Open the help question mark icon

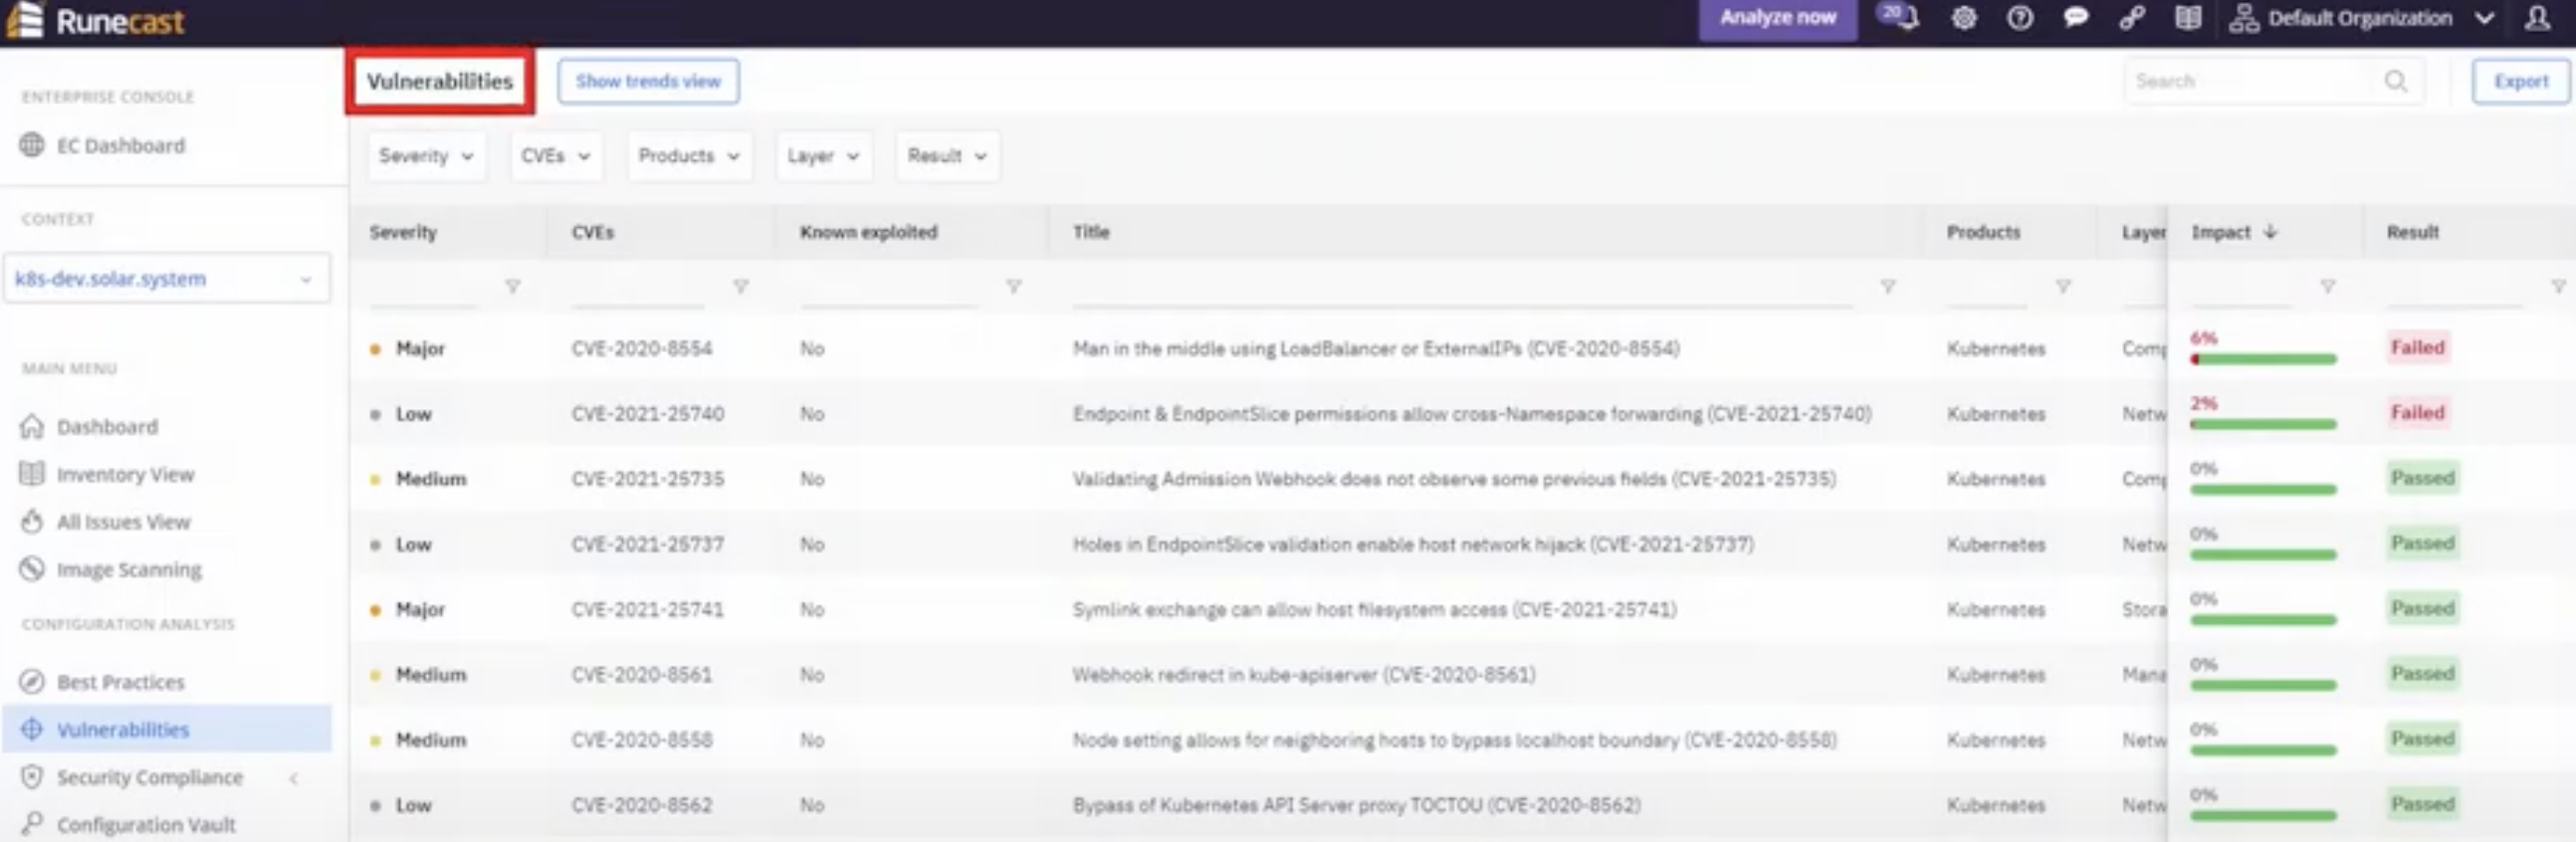[2020, 18]
